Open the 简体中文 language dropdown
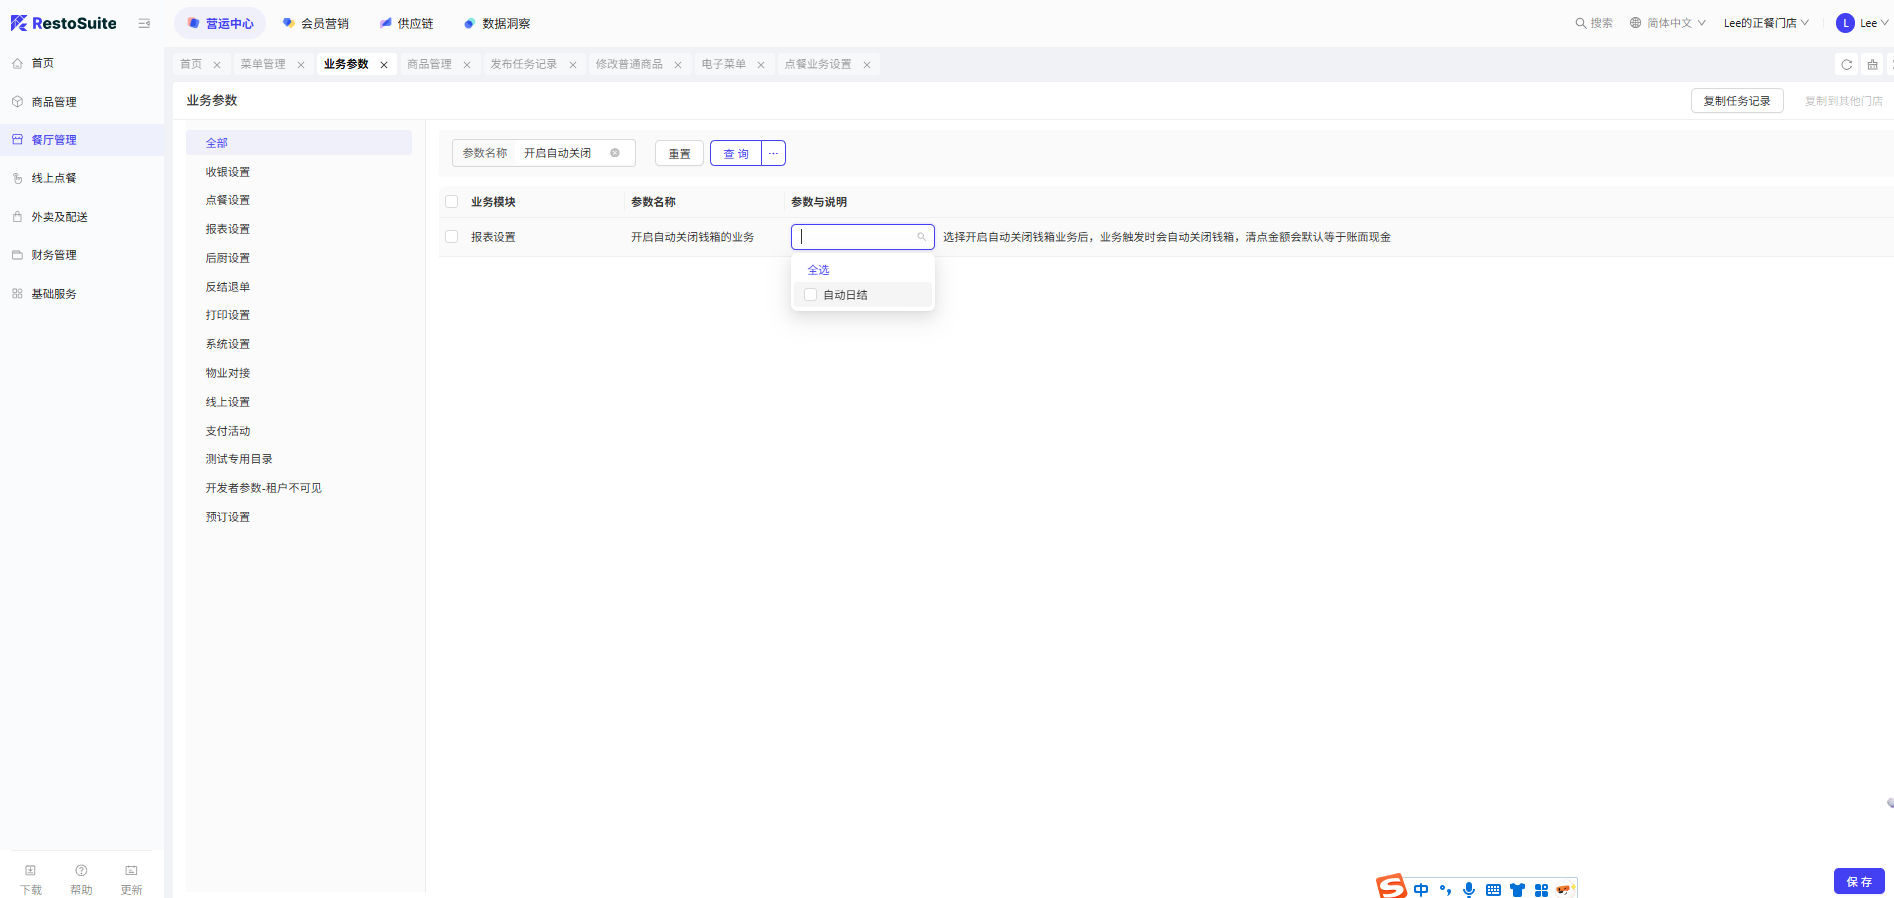Image resolution: width=1894 pixels, height=898 pixels. coord(1668,23)
